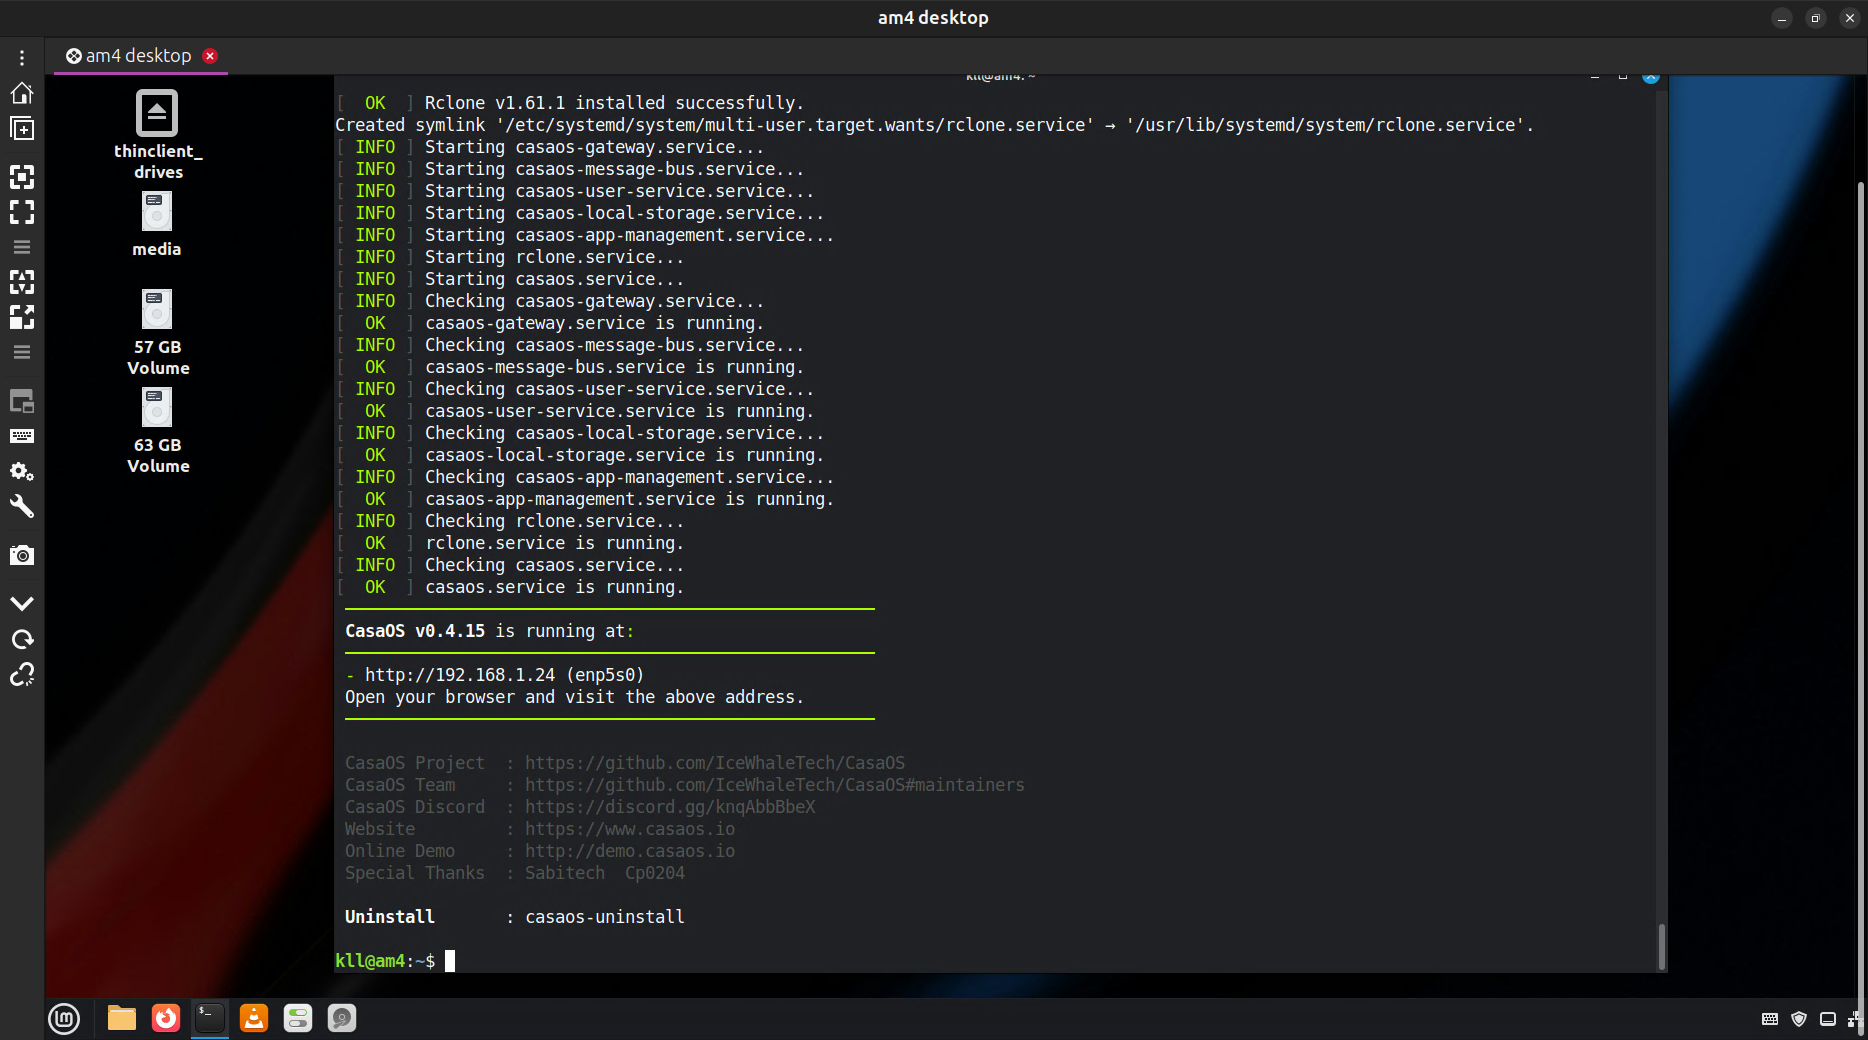
Task: Disconnect the session using the broken-link icon
Action: pos(22,675)
